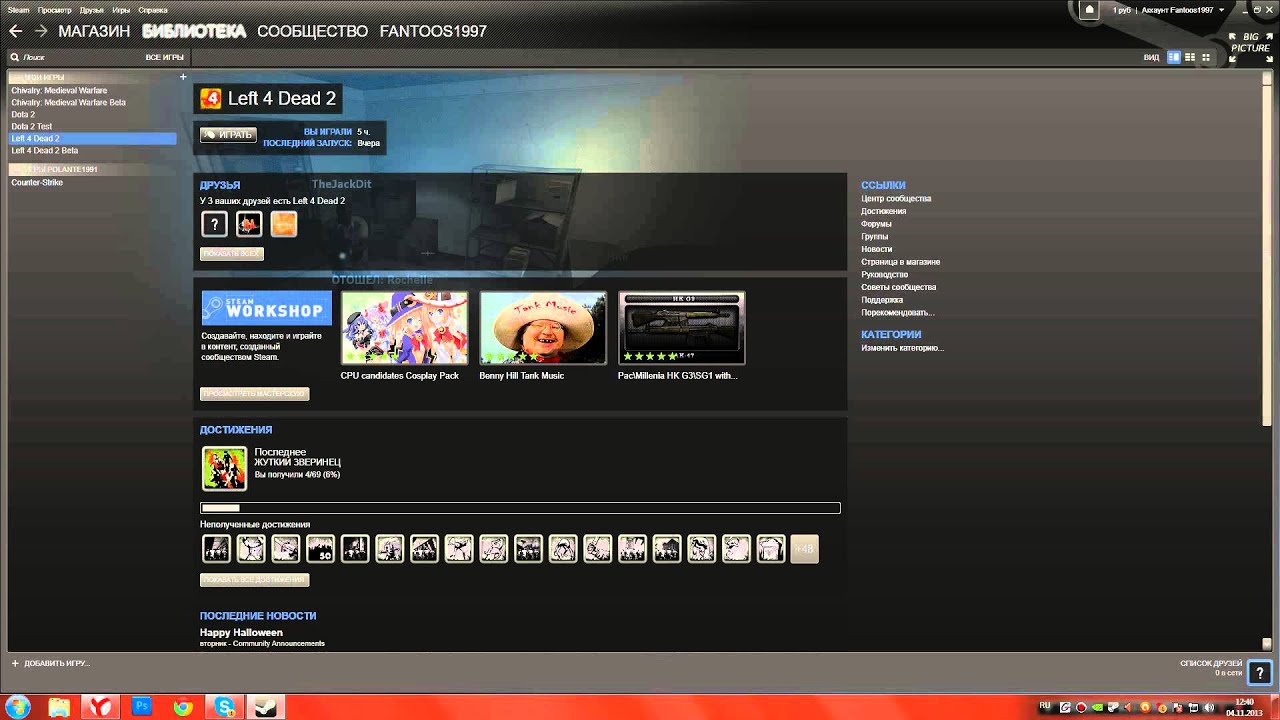1280x720 pixels.
Task: Open Skype from taskbar
Action: (x=224, y=707)
